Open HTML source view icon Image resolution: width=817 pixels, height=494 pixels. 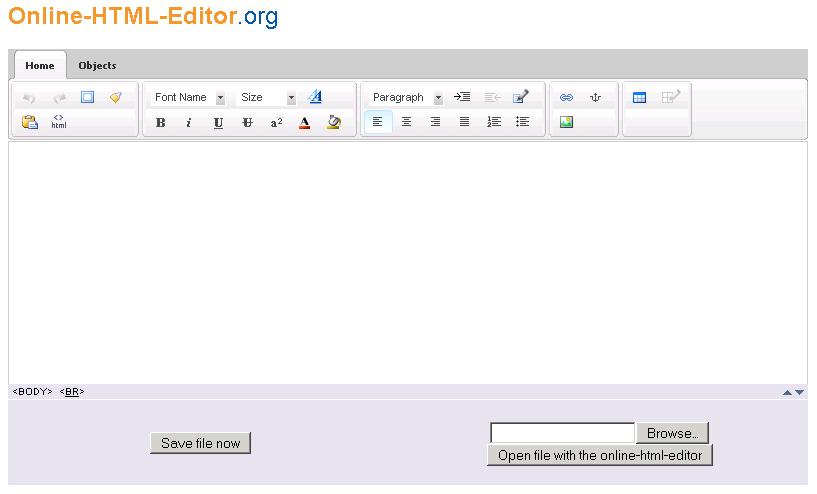pos(59,122)
